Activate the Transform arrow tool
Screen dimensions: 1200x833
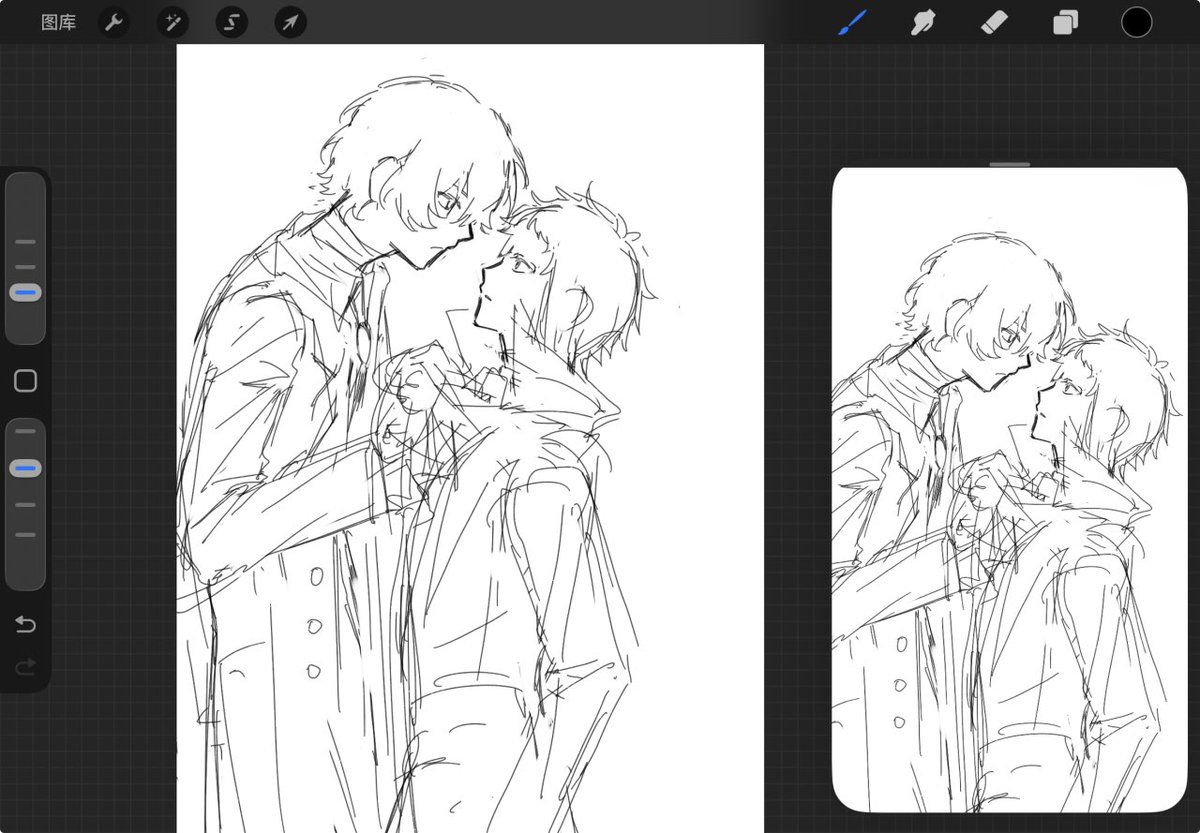(x=290, y=22)
